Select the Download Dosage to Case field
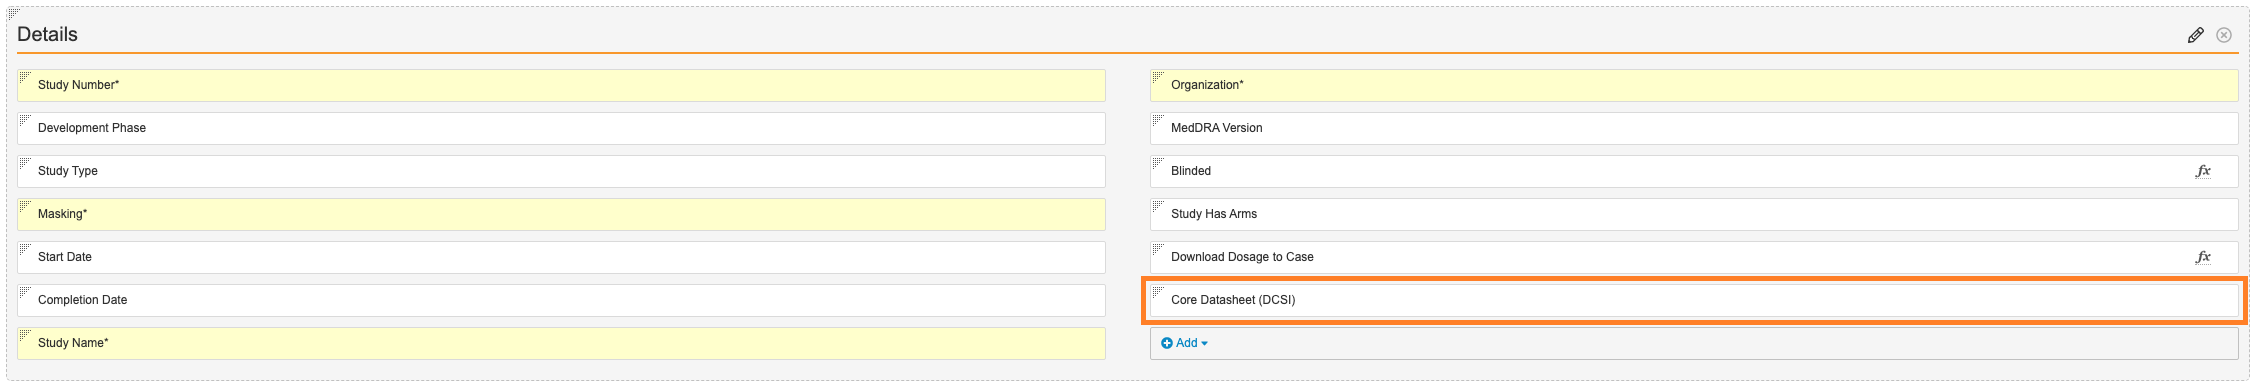Viewport: 2260px width, 390px height. tap(1694, 257)
